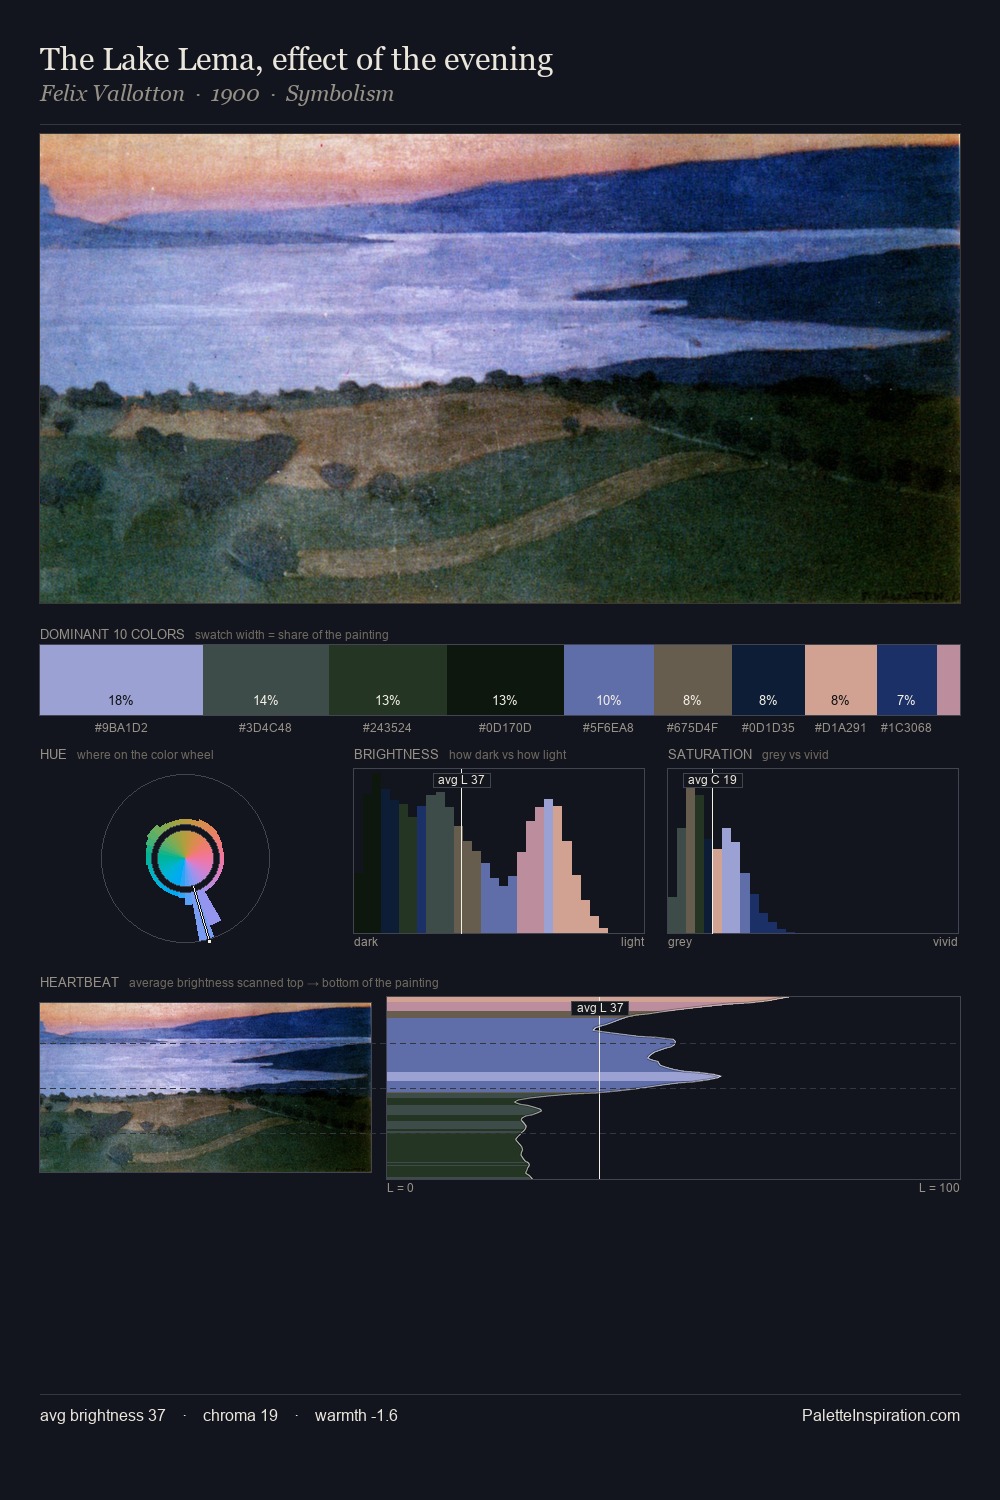Click the 'L = 100' axis label
The height and width of the screenshot is (1500, 1000).
pos(939,1188)
